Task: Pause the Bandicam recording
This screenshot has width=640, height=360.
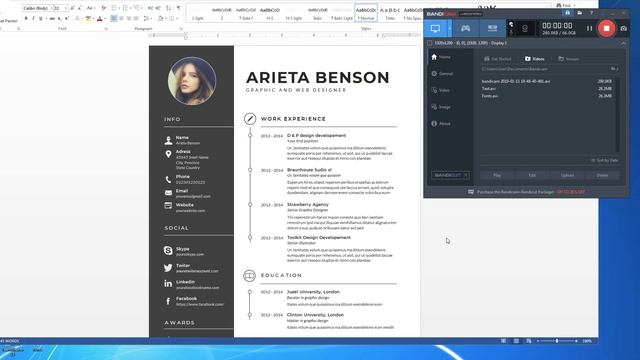Action: click(589, 29)
